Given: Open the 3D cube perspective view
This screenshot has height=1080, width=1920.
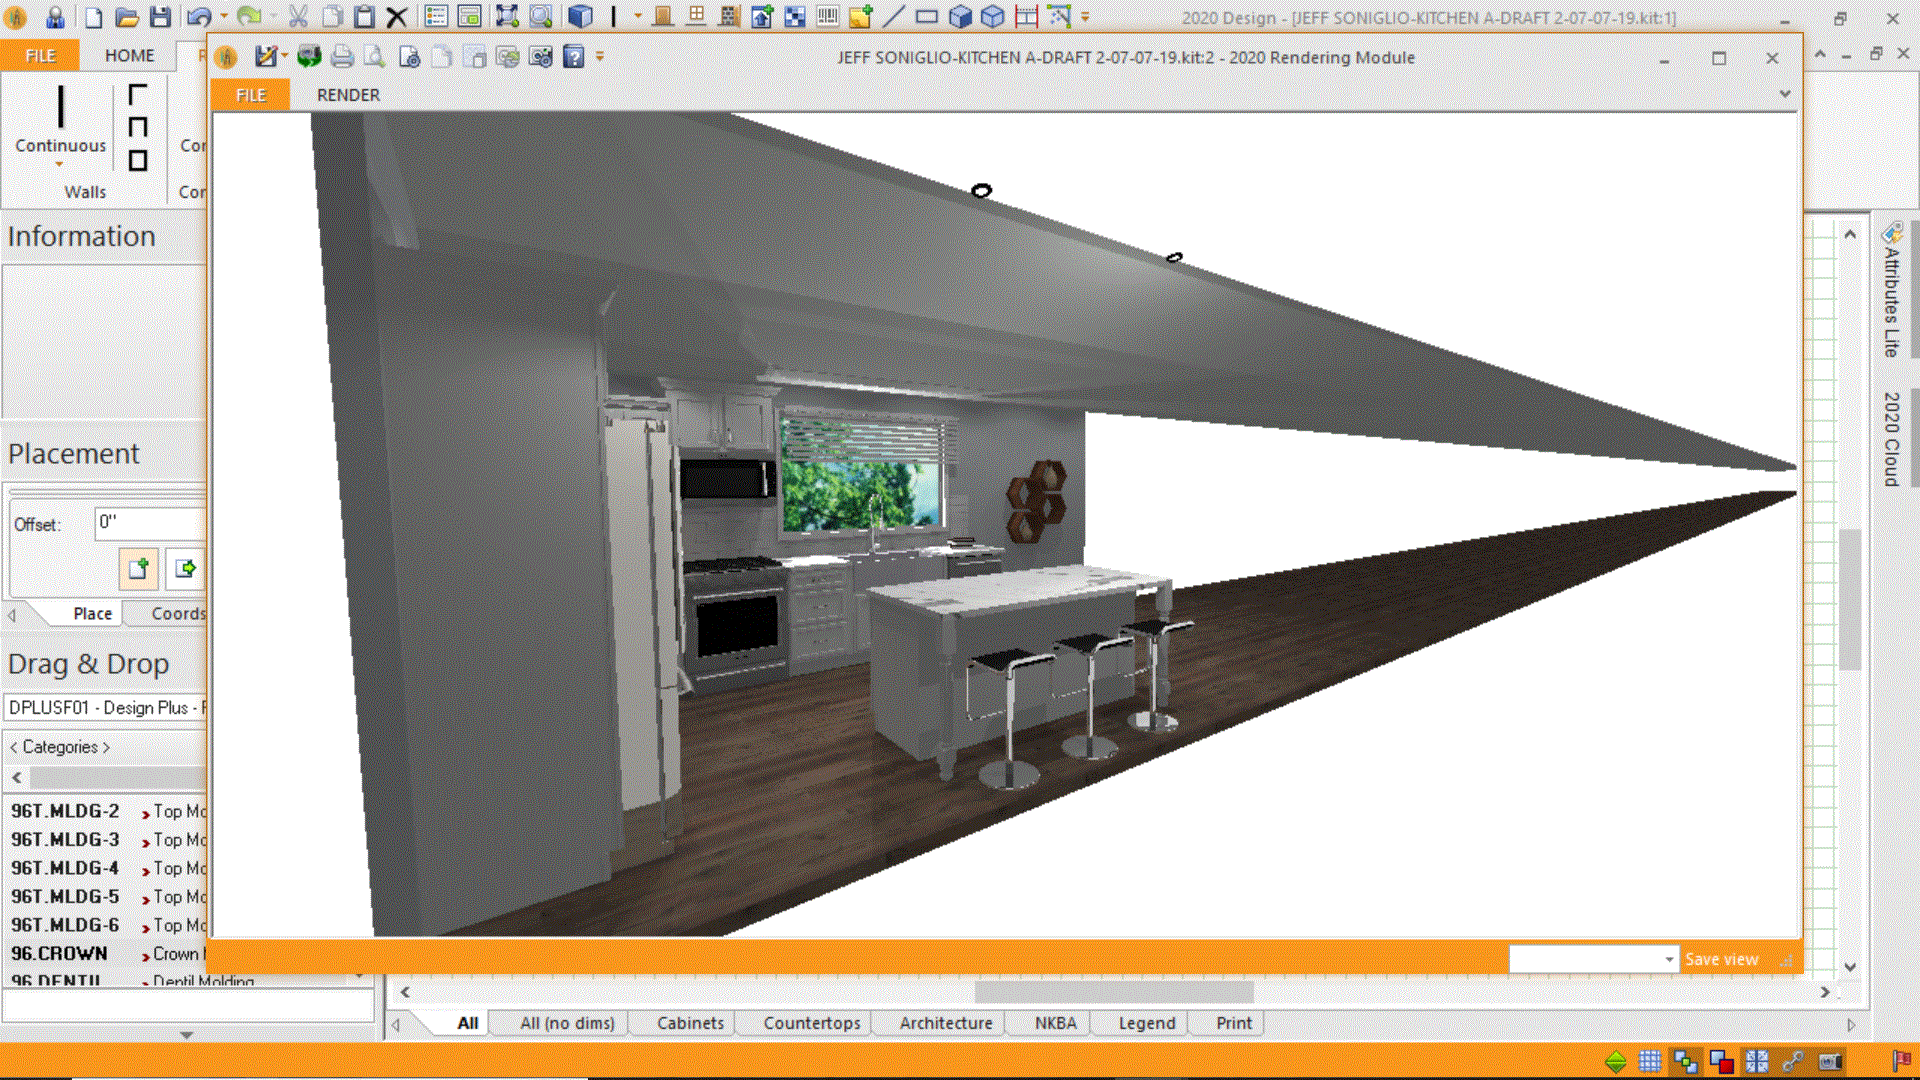Looking at the screenshot, I should [x=580, y=17].
